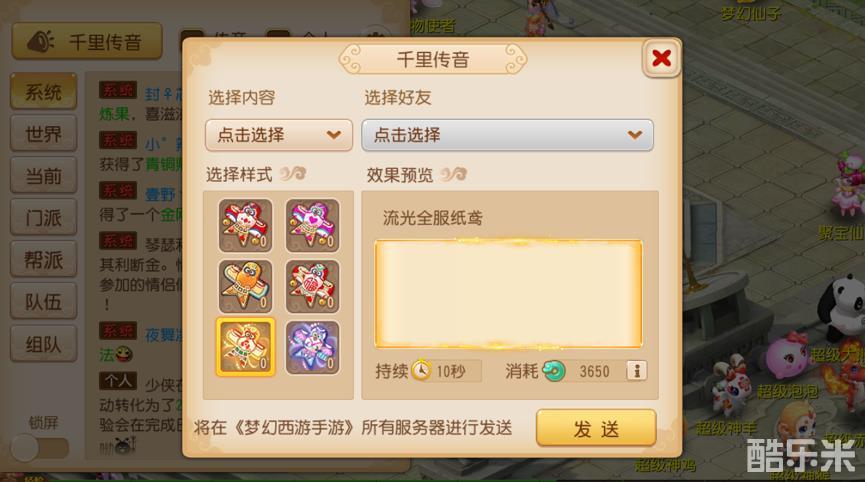Open the 组队 tab
The width and height of the screenshot is (865, 482).
point(44,344)
